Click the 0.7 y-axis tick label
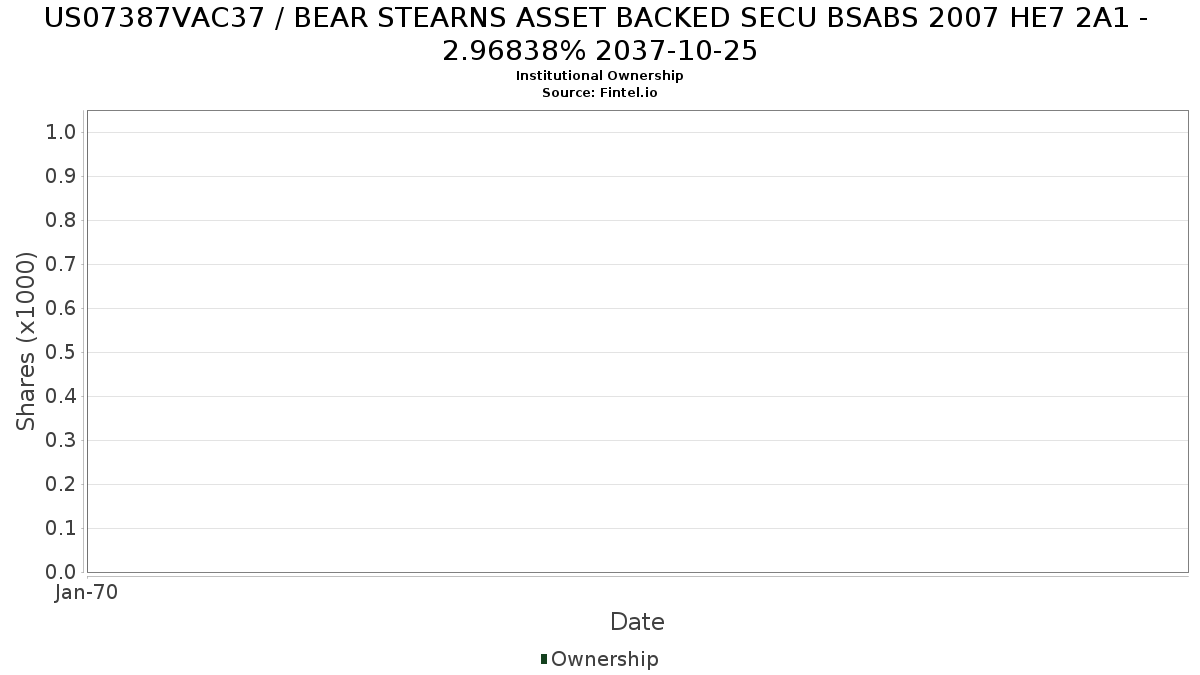The image size is (1200, 675). (x=61, y=265)
